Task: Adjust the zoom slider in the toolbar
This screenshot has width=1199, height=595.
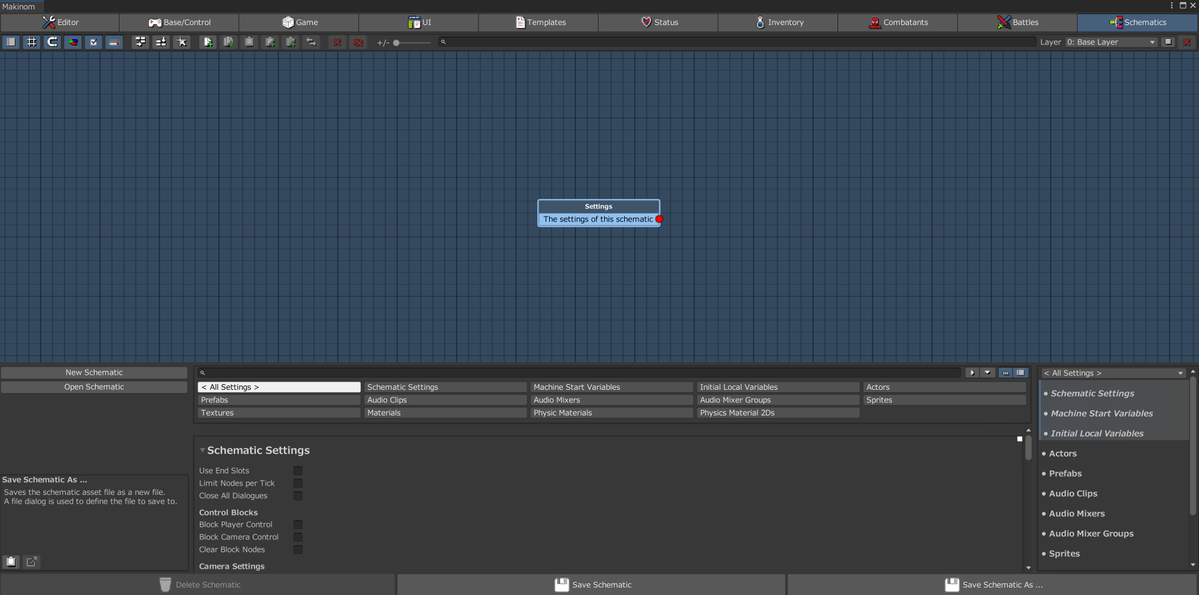Action: point(397,43)
